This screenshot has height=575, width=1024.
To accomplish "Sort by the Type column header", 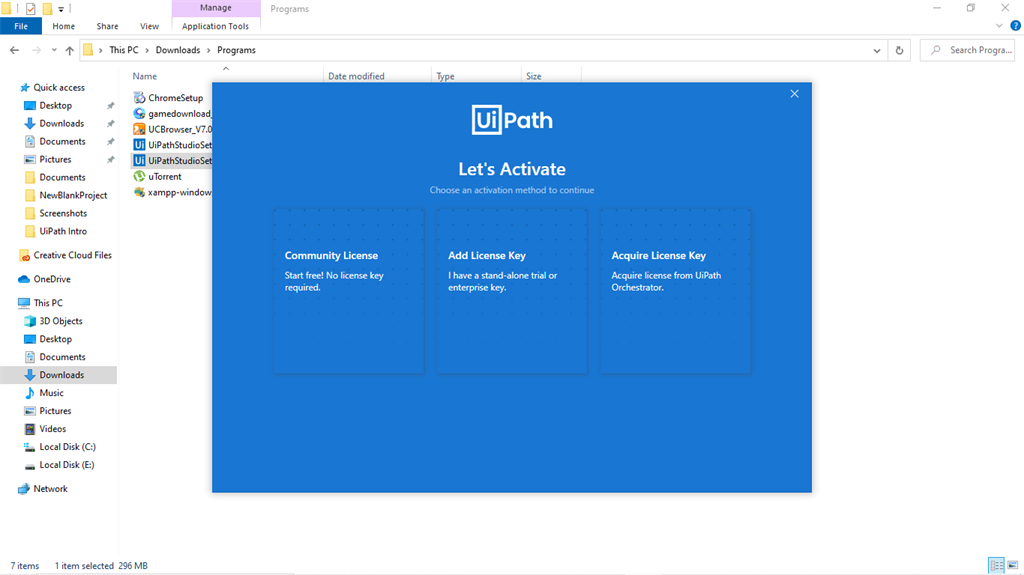I will tap(445, 76).
